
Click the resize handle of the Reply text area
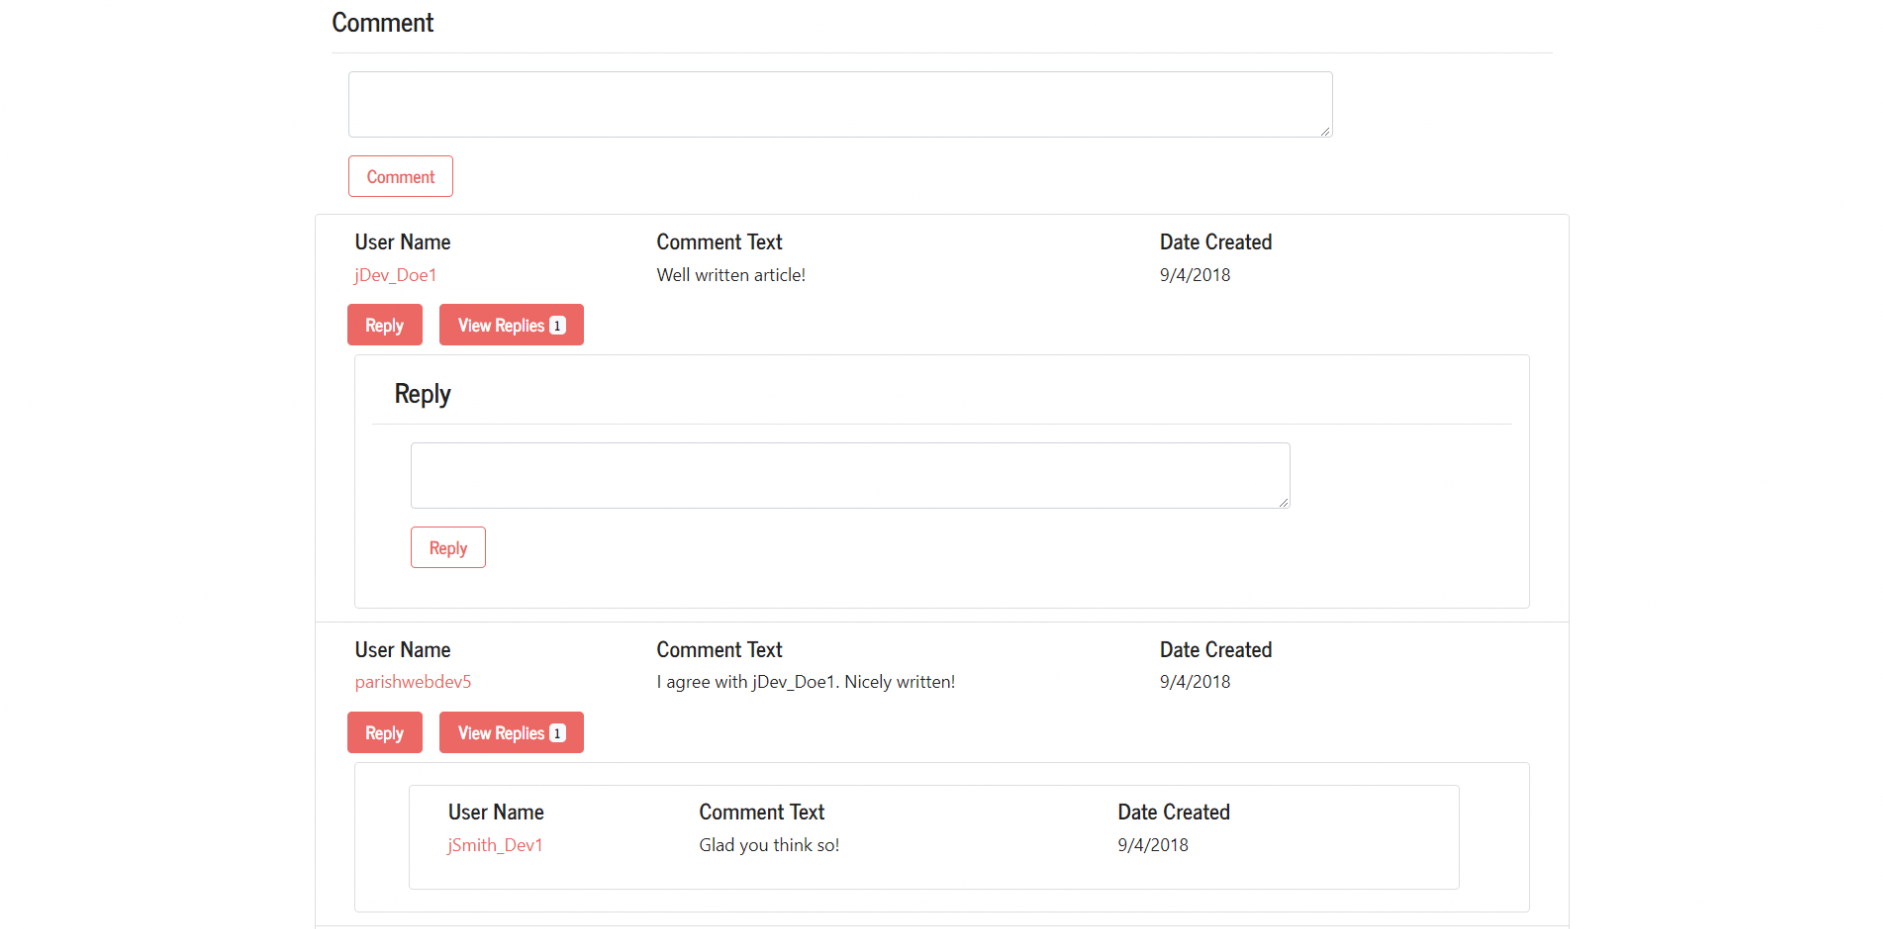tap(1283, 502)
